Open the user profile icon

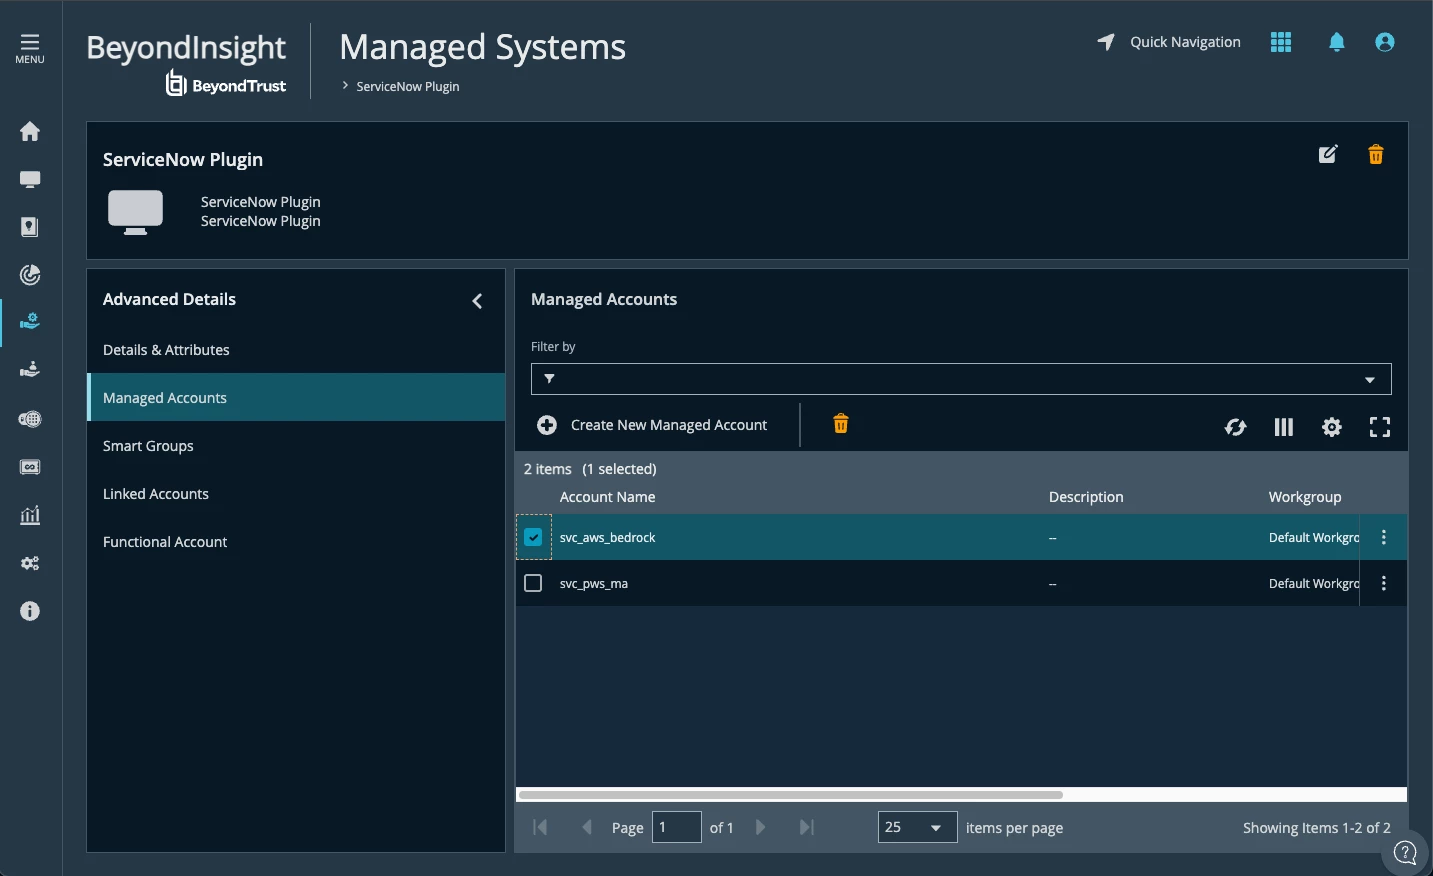pyautogui.click(x=1385, y=42)
